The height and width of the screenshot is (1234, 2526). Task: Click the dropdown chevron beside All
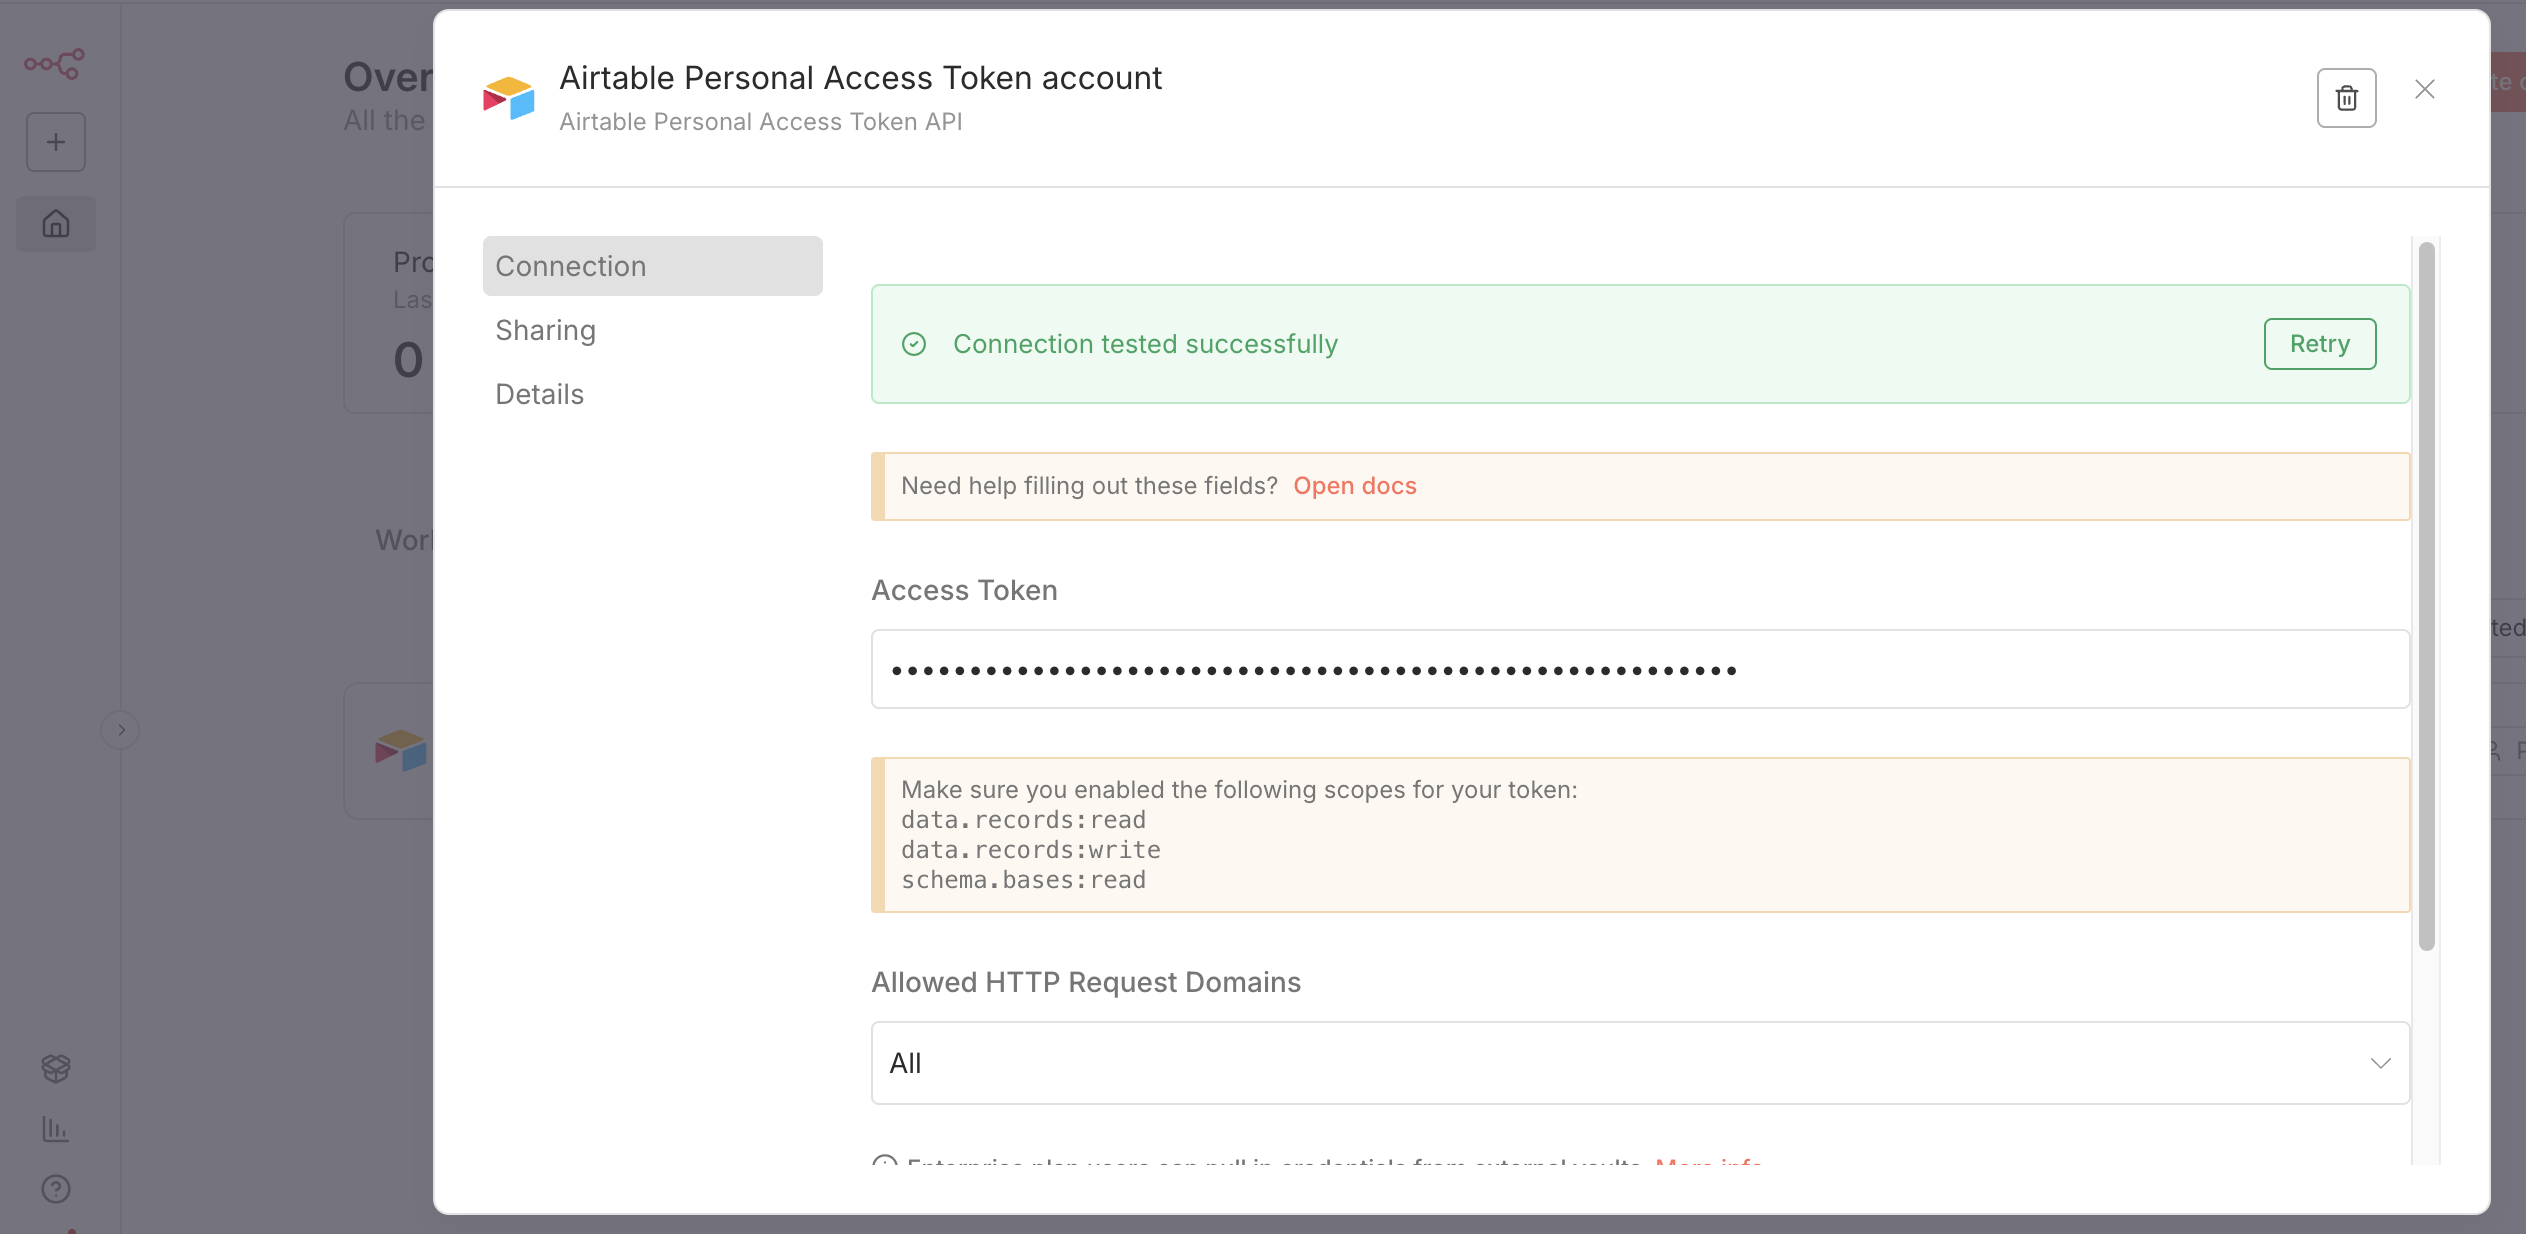[x=2380, y=1063]
